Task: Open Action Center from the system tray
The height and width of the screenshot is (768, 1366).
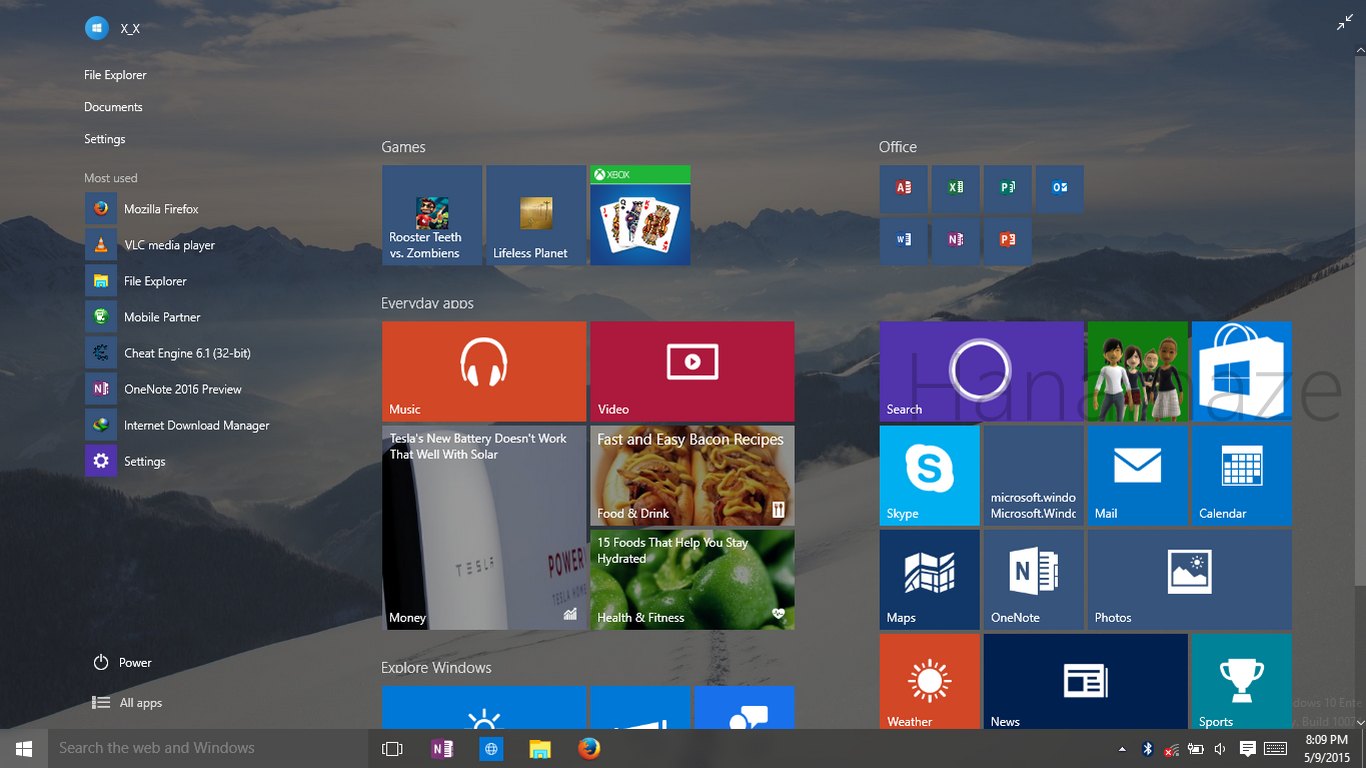Action: point(1247,747)
